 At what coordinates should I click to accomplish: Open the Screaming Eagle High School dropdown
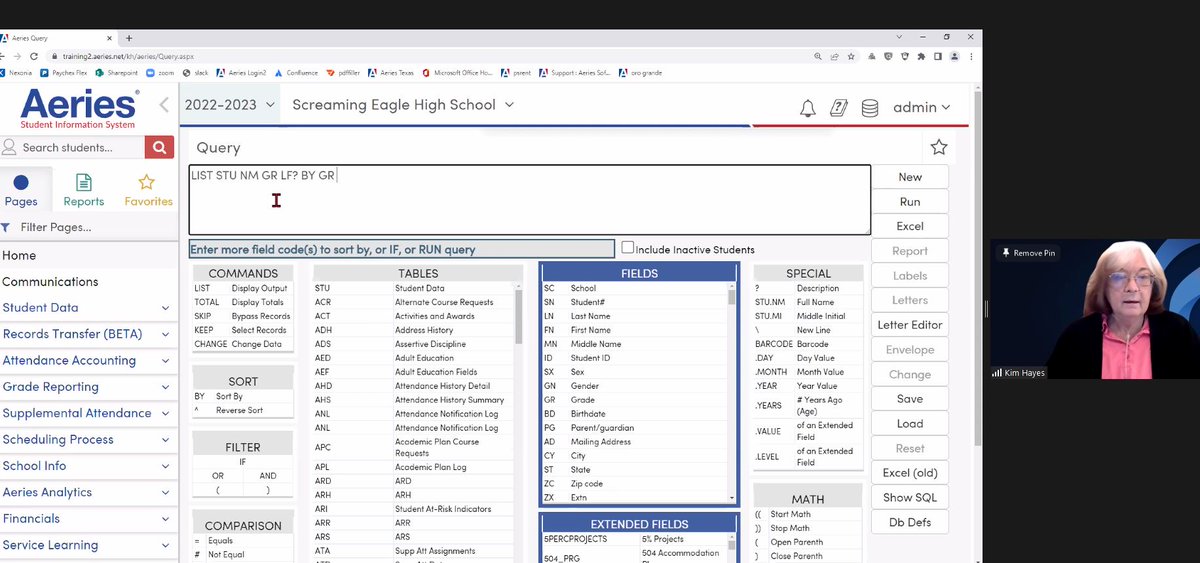[403, 105]
